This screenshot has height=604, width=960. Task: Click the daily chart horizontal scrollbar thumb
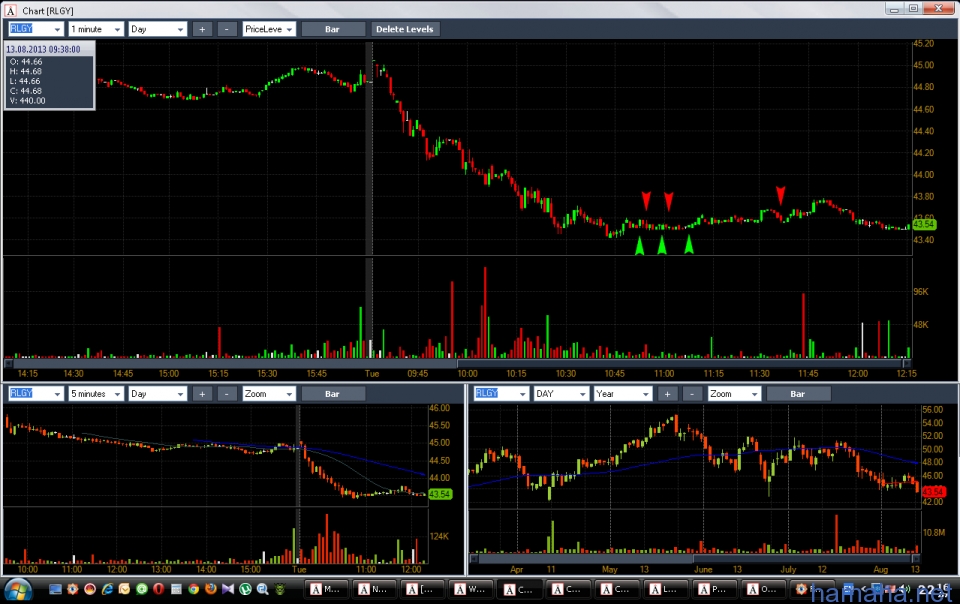pyautogui.click(x=804, y=558)
